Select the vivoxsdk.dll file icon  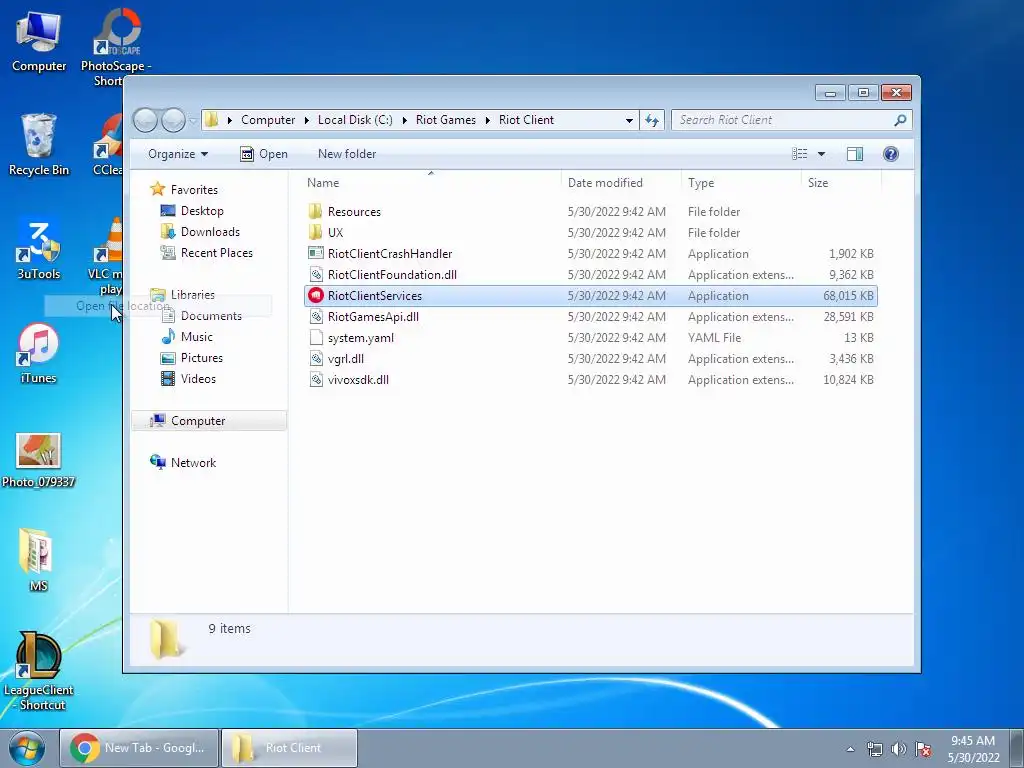coord(316,379)
